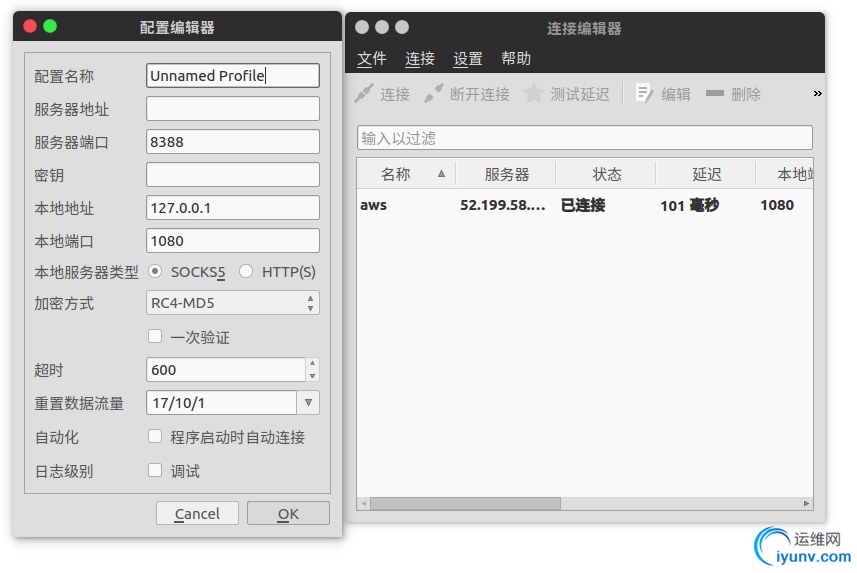Click the Edit (编辑) toolbar icon
This screenshot has height=573, width=857.
[645, 93]
